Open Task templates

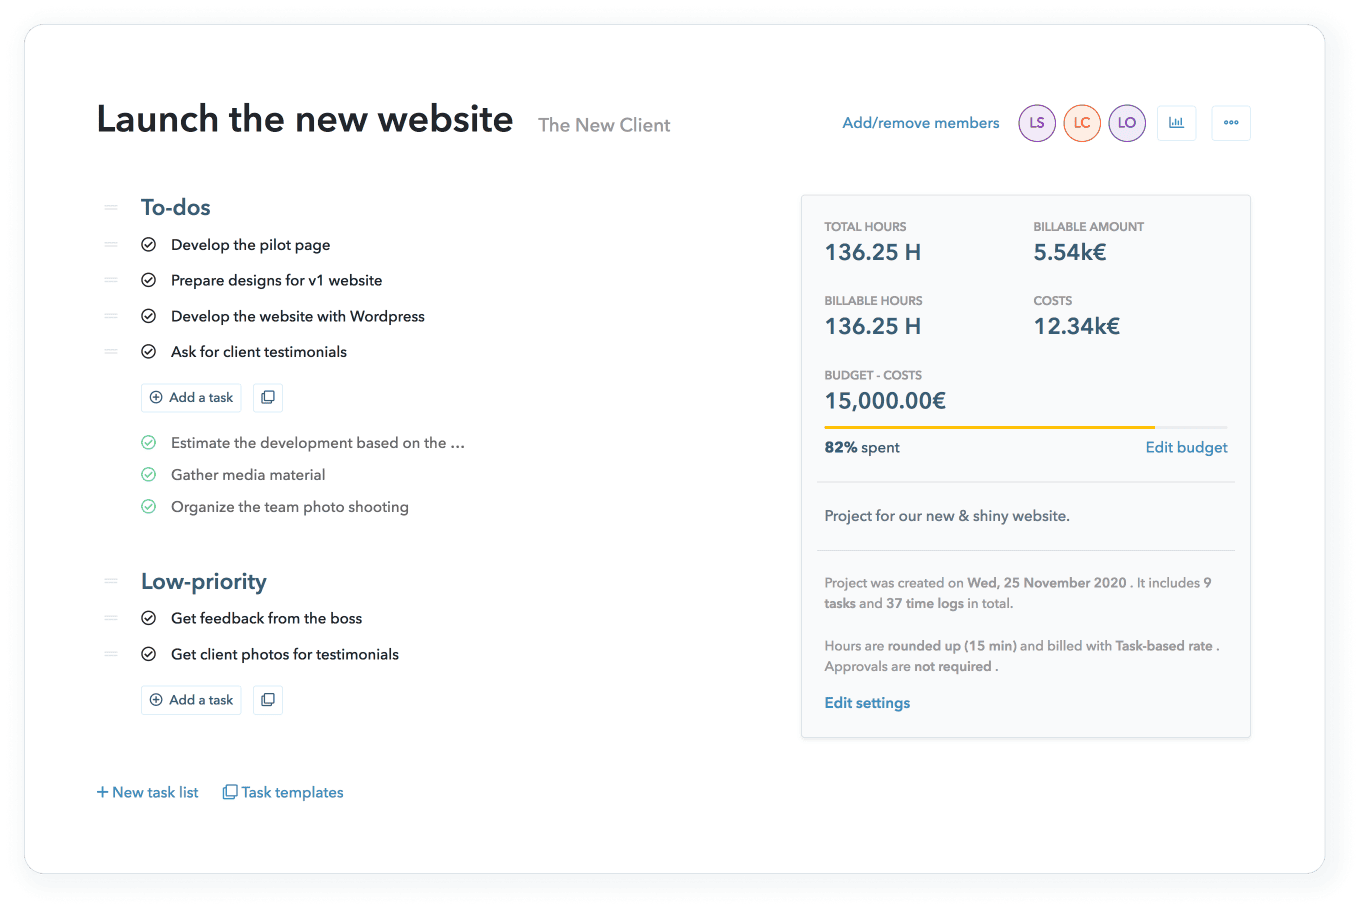tap(283, 793)
